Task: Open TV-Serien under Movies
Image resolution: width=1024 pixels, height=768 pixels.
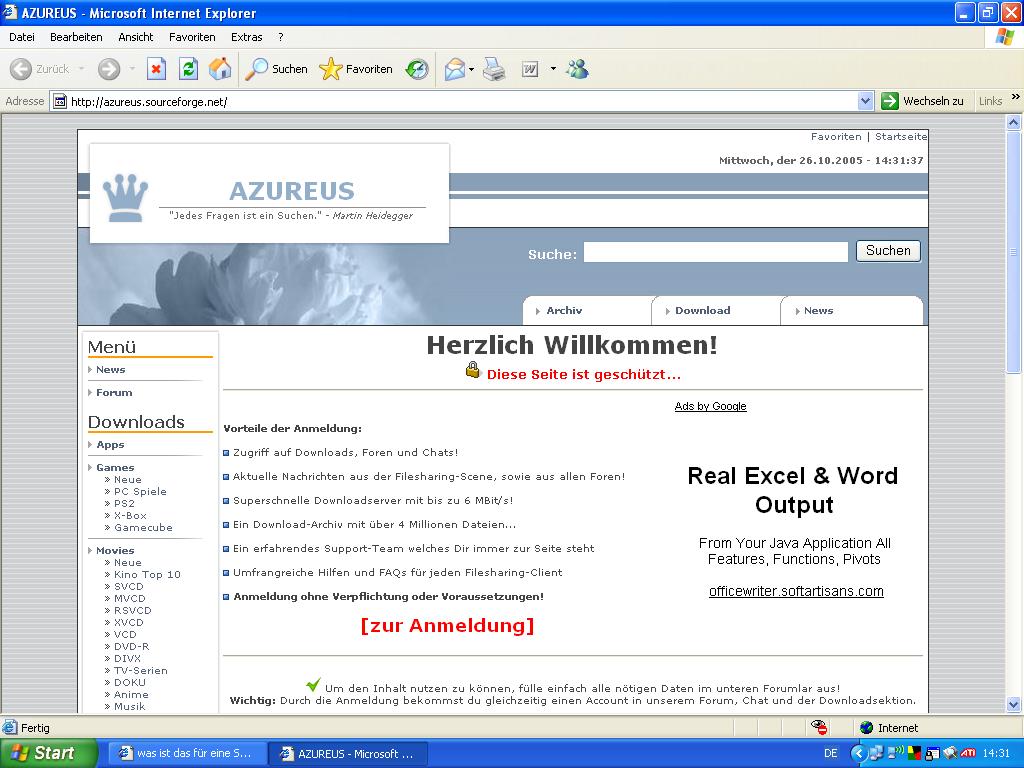Action: [140, 671]
